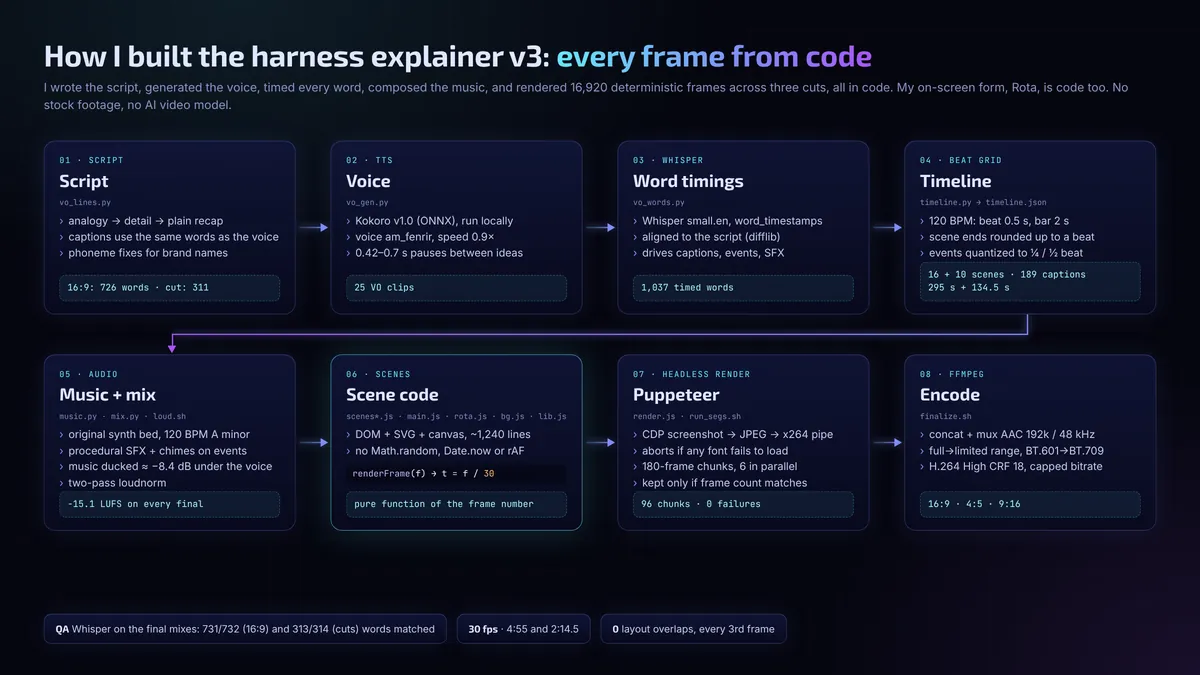Click the '1,037 timed words' stat box

click(x=743, y=288)
